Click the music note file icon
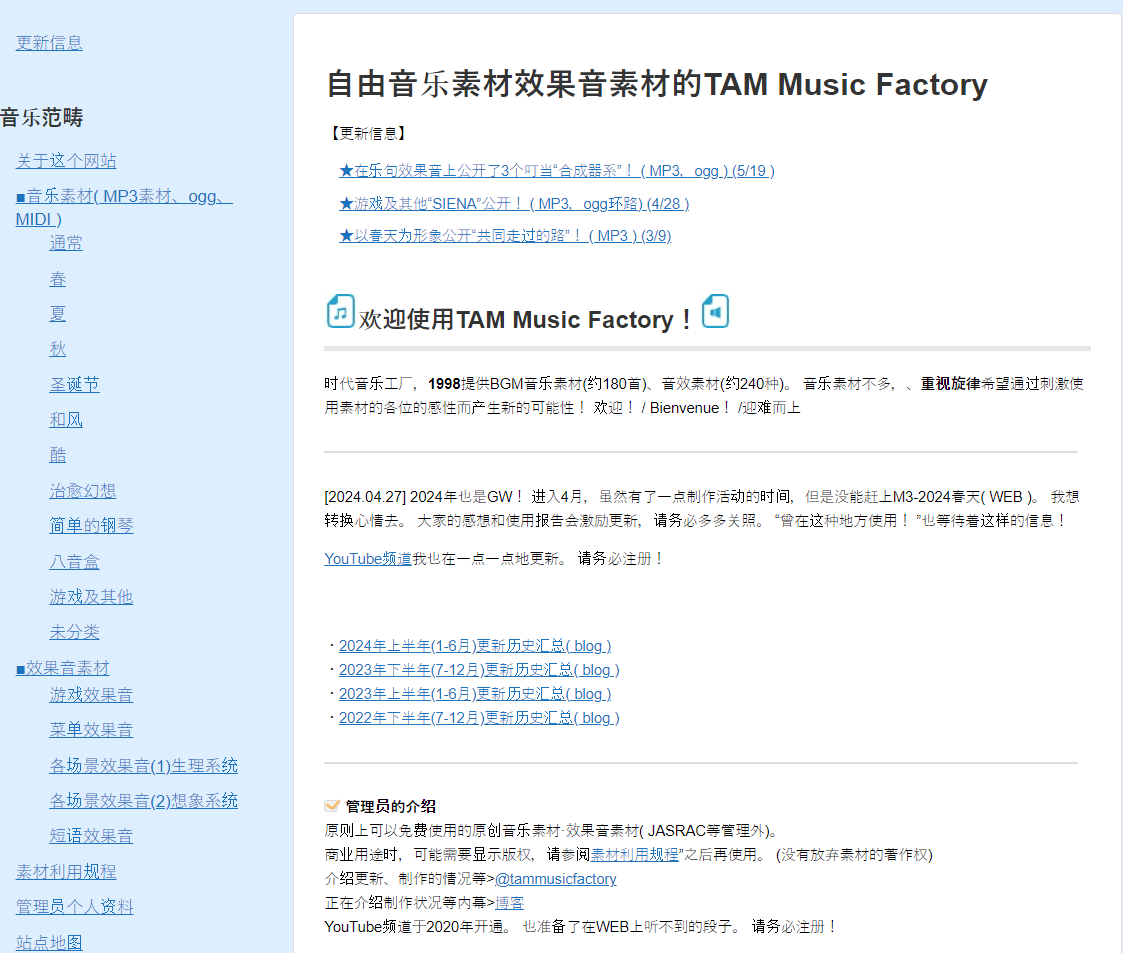The width and height of the screenshot is (1123, 953). click(x=341, y=311)
